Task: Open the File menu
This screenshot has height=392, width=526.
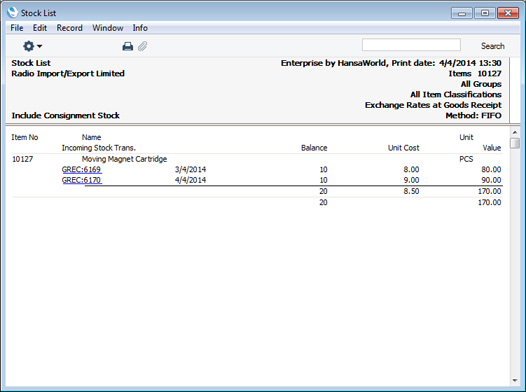Action: click(x=17, y=28)
